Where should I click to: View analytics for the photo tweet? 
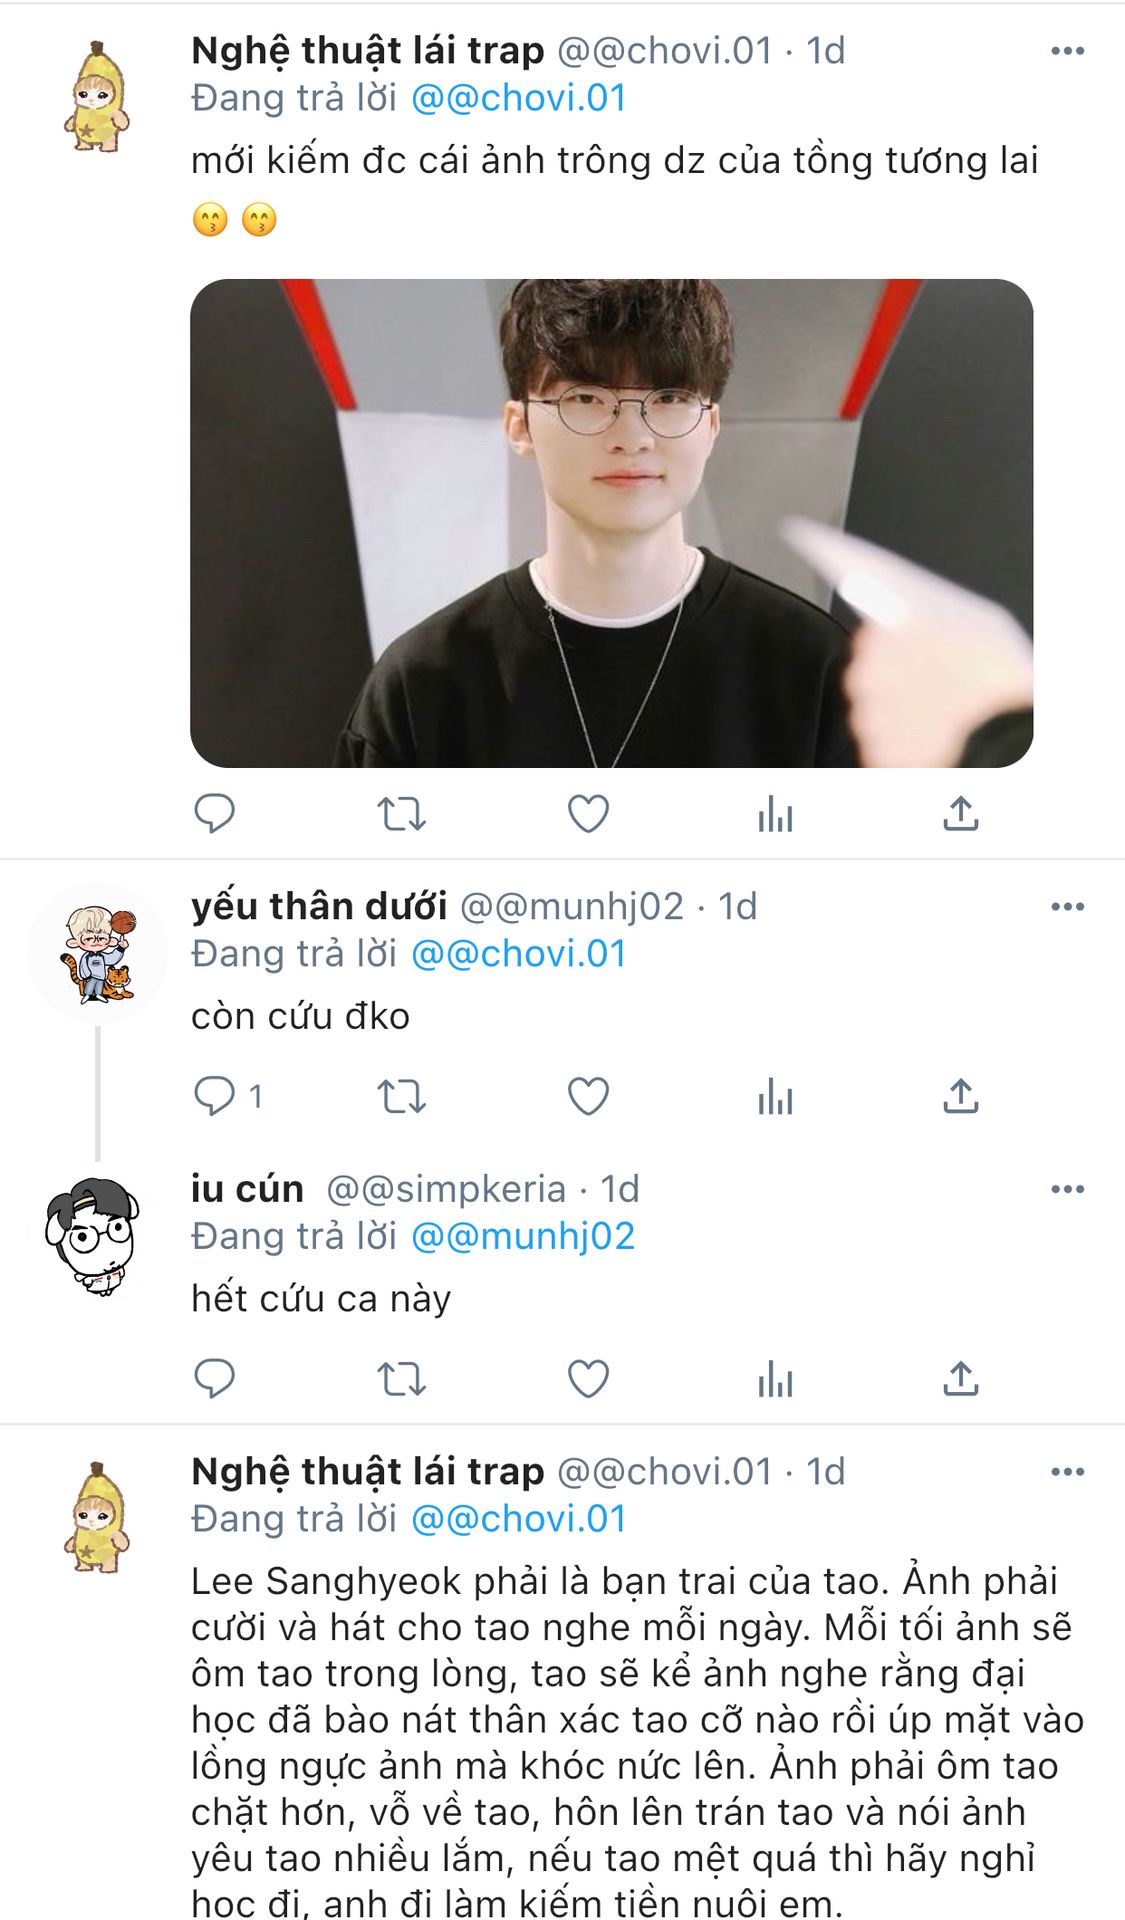775,814
